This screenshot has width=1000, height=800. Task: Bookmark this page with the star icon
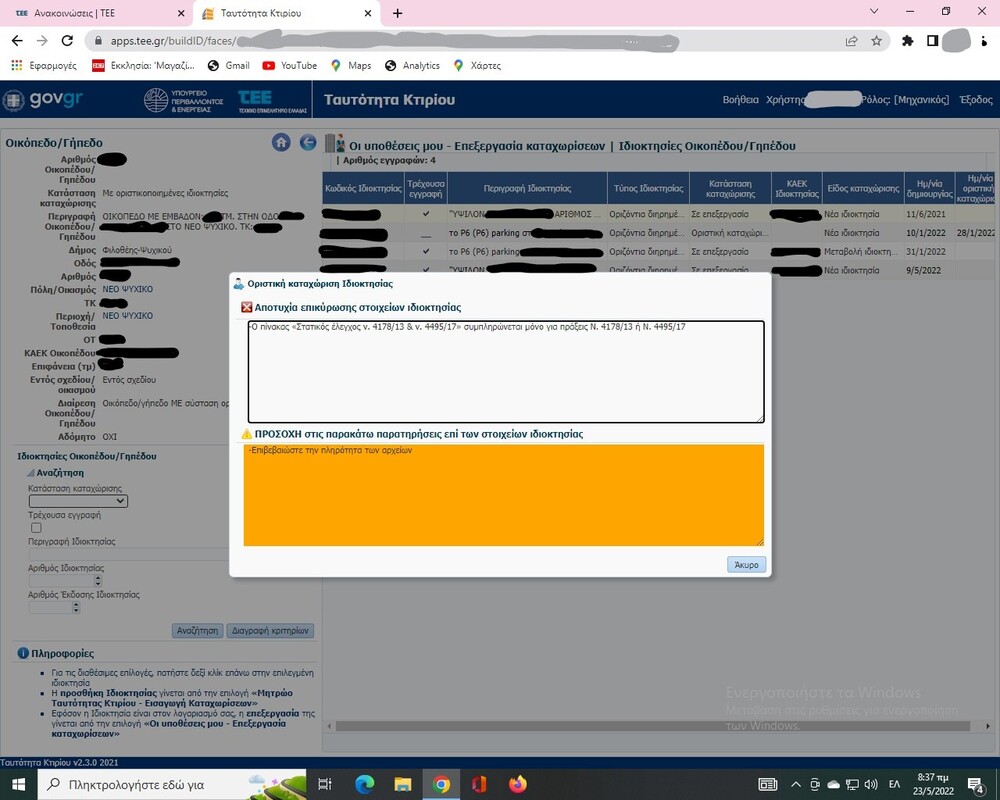[877, 41]
